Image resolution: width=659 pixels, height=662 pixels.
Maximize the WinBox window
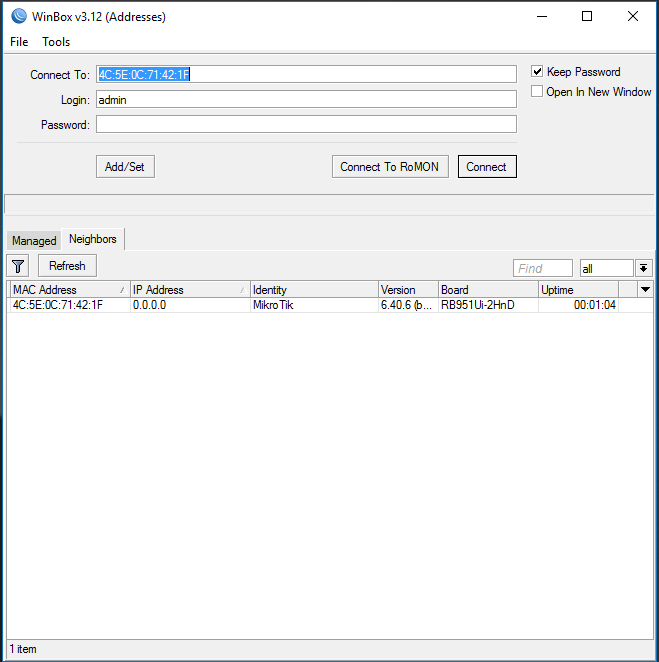click(x=587, y=16)
